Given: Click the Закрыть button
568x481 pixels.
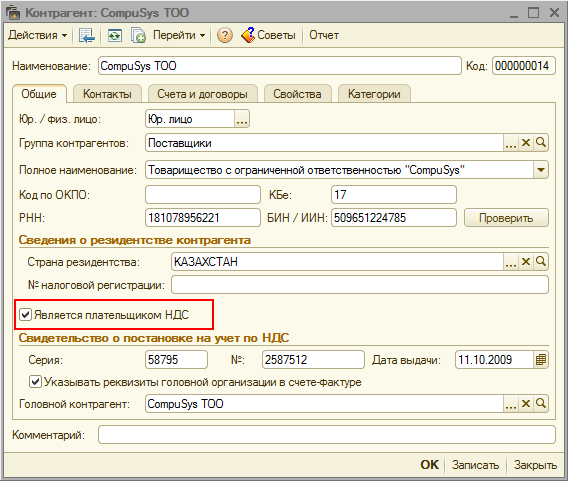Looking at the screenshot, I should point(535,465).
